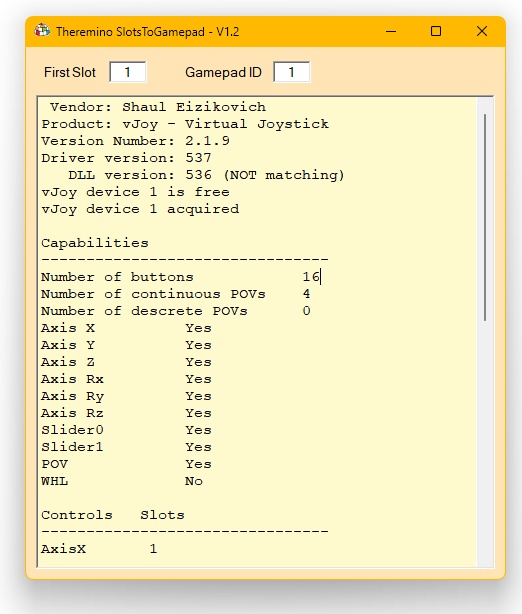Viewport: 522px width, 614px height.
Task: Click the 'Slider1' row
Action: (x=126, y=447)
